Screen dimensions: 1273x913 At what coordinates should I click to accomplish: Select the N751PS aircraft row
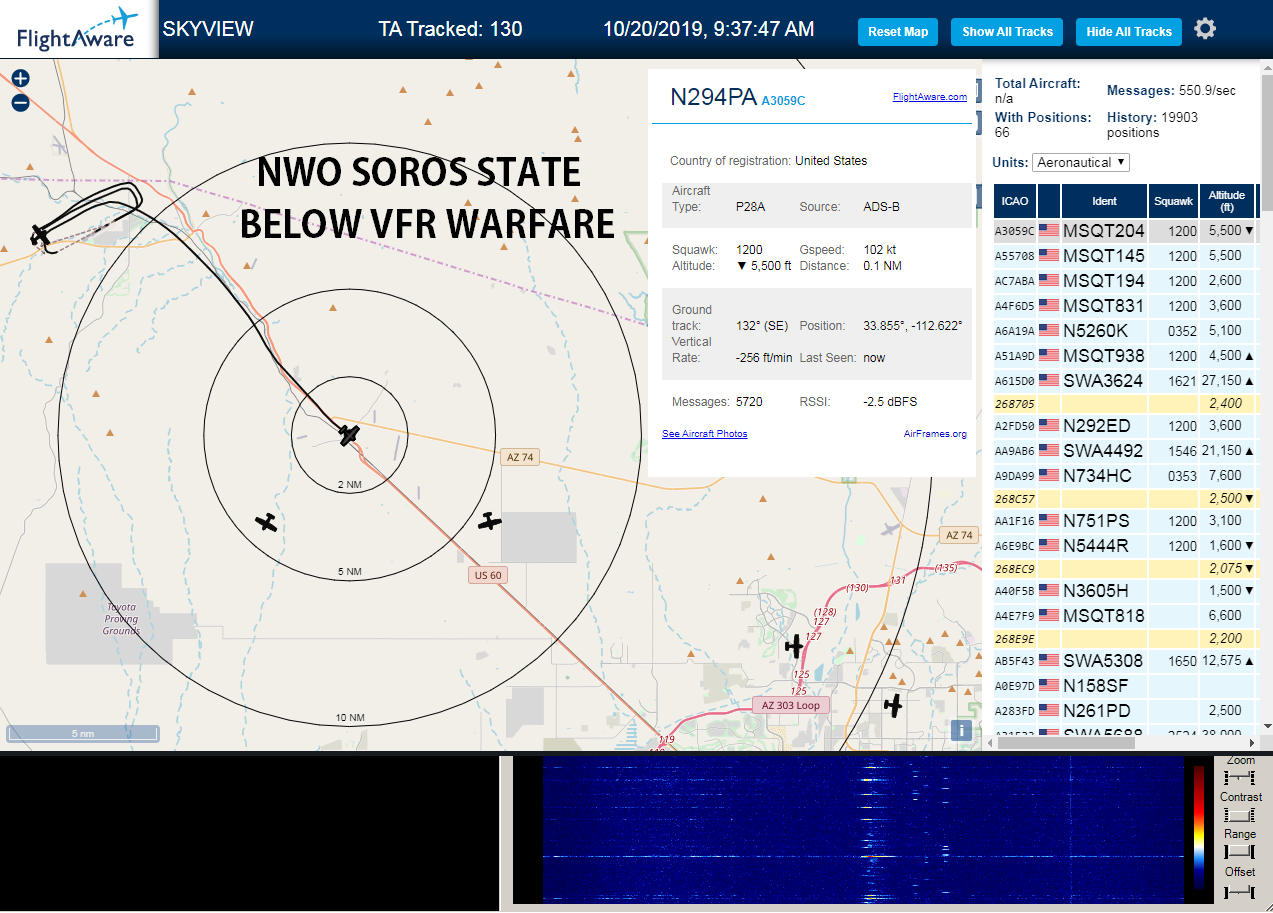point(1125,521)
